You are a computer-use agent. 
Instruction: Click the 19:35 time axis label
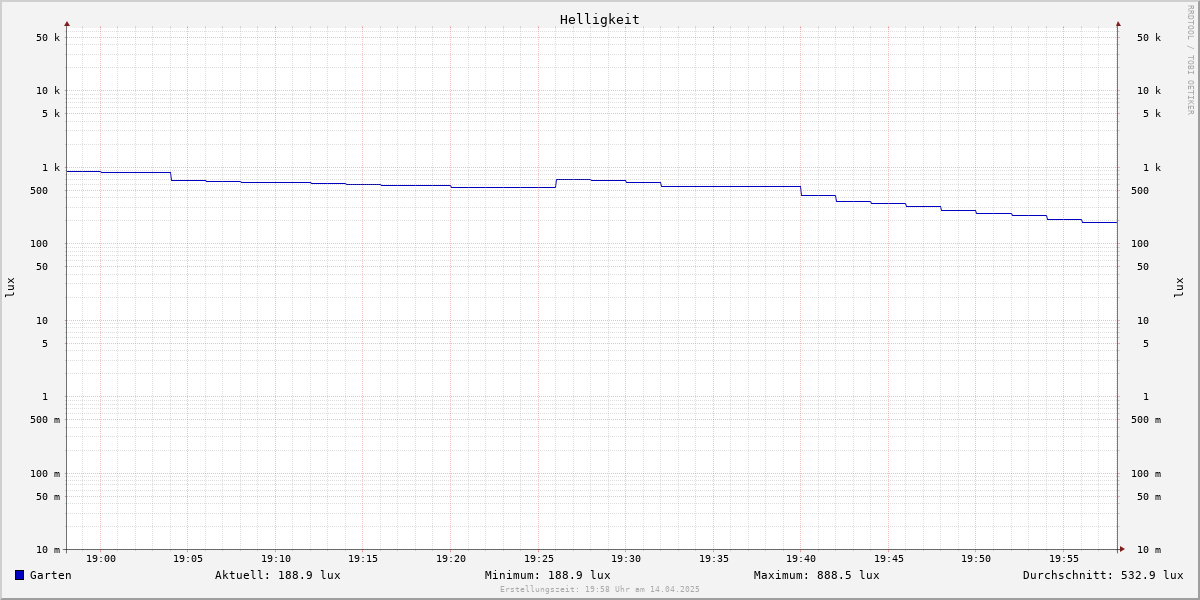(714, 559)
